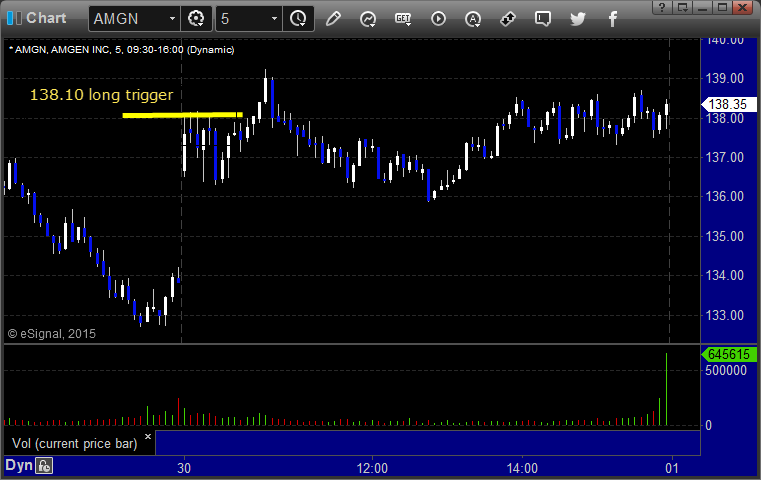Click the help question mark button
This screenshot has height=480, width=761.
point(662,7)
